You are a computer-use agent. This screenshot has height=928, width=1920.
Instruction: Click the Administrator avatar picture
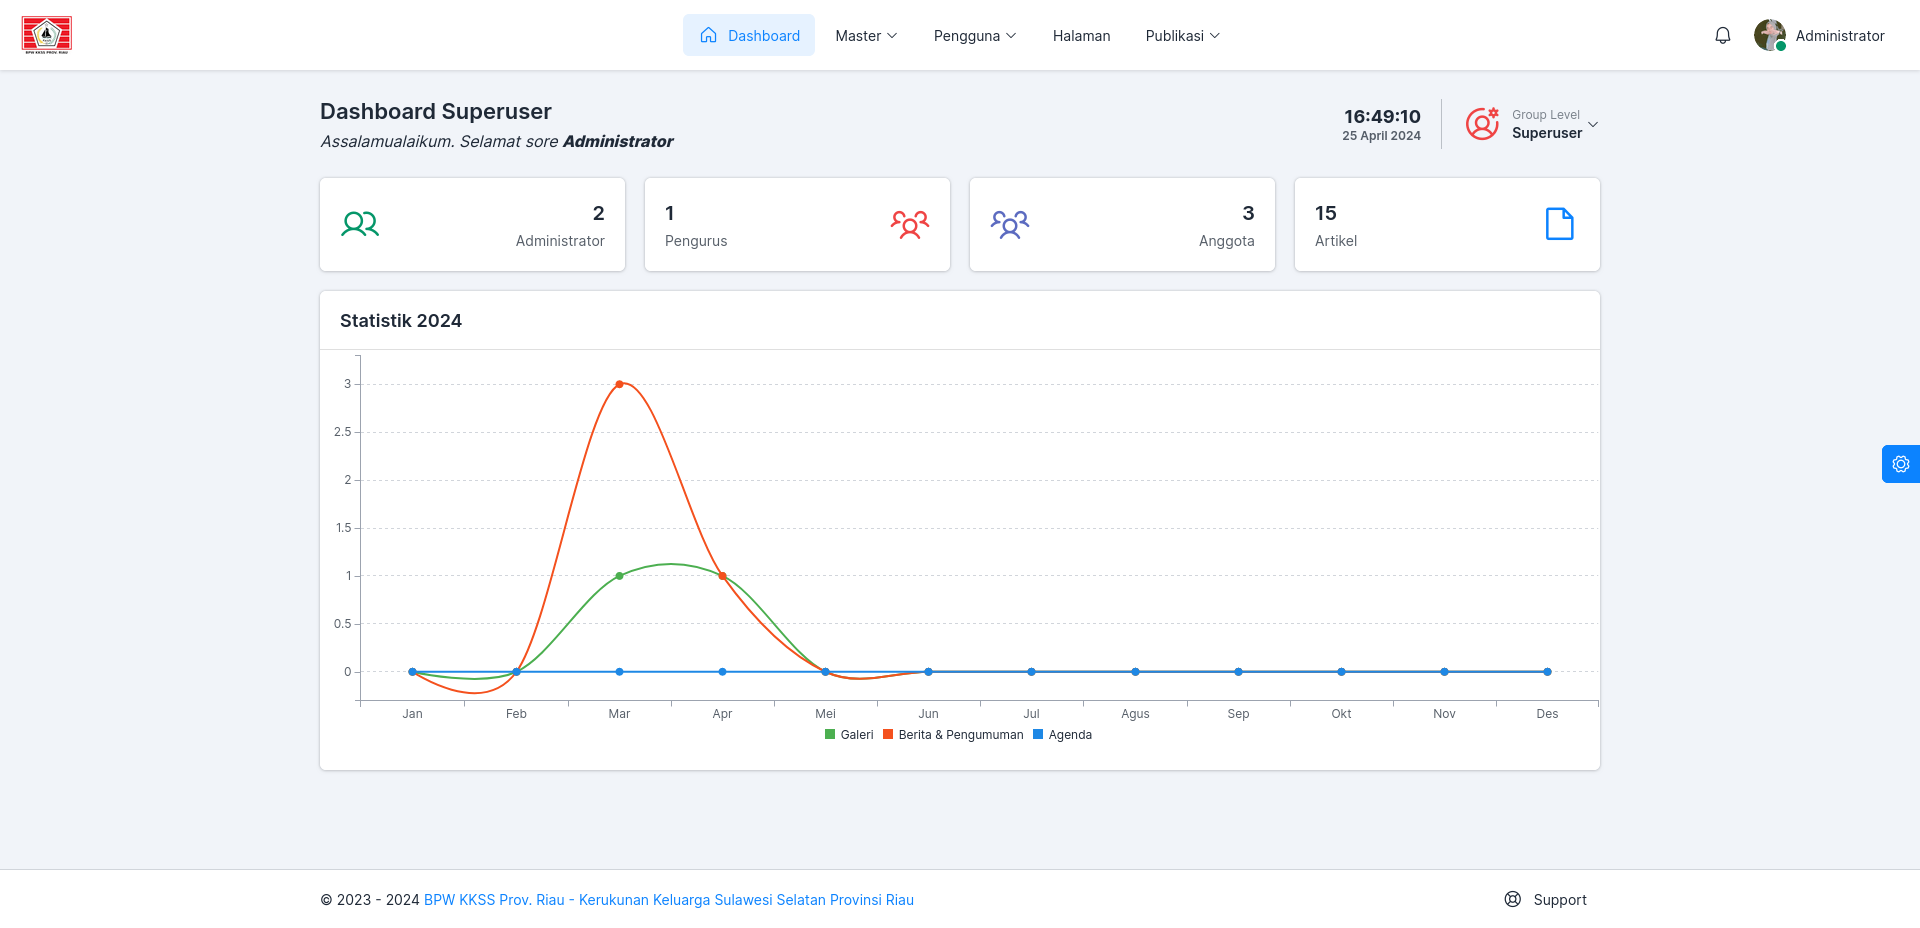1770,35
